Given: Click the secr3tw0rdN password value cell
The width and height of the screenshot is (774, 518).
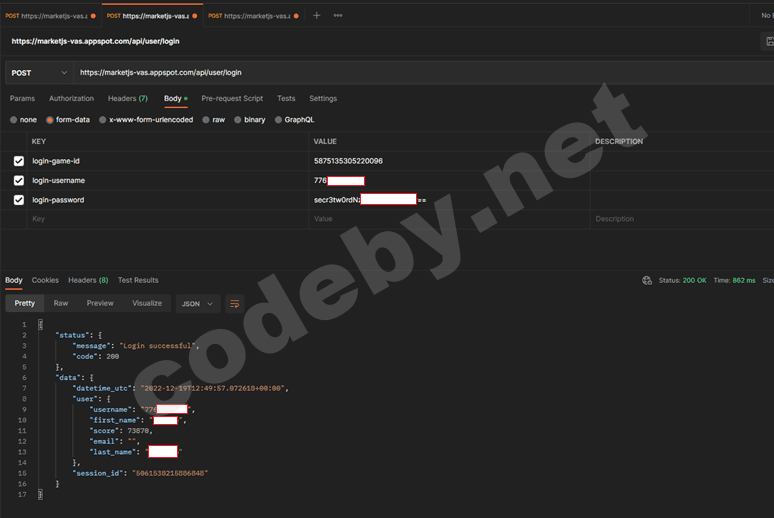Looking at the screenshot, I should [x=449, y=200].
